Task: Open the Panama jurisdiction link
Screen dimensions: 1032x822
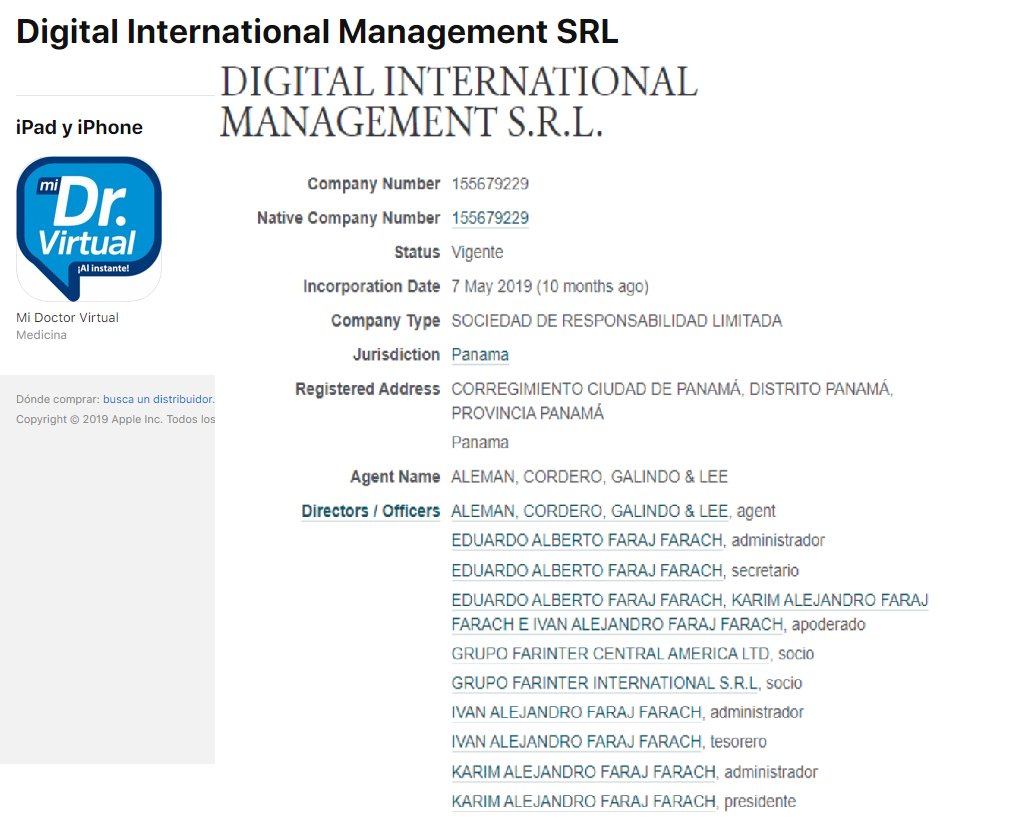Action: 480,355
